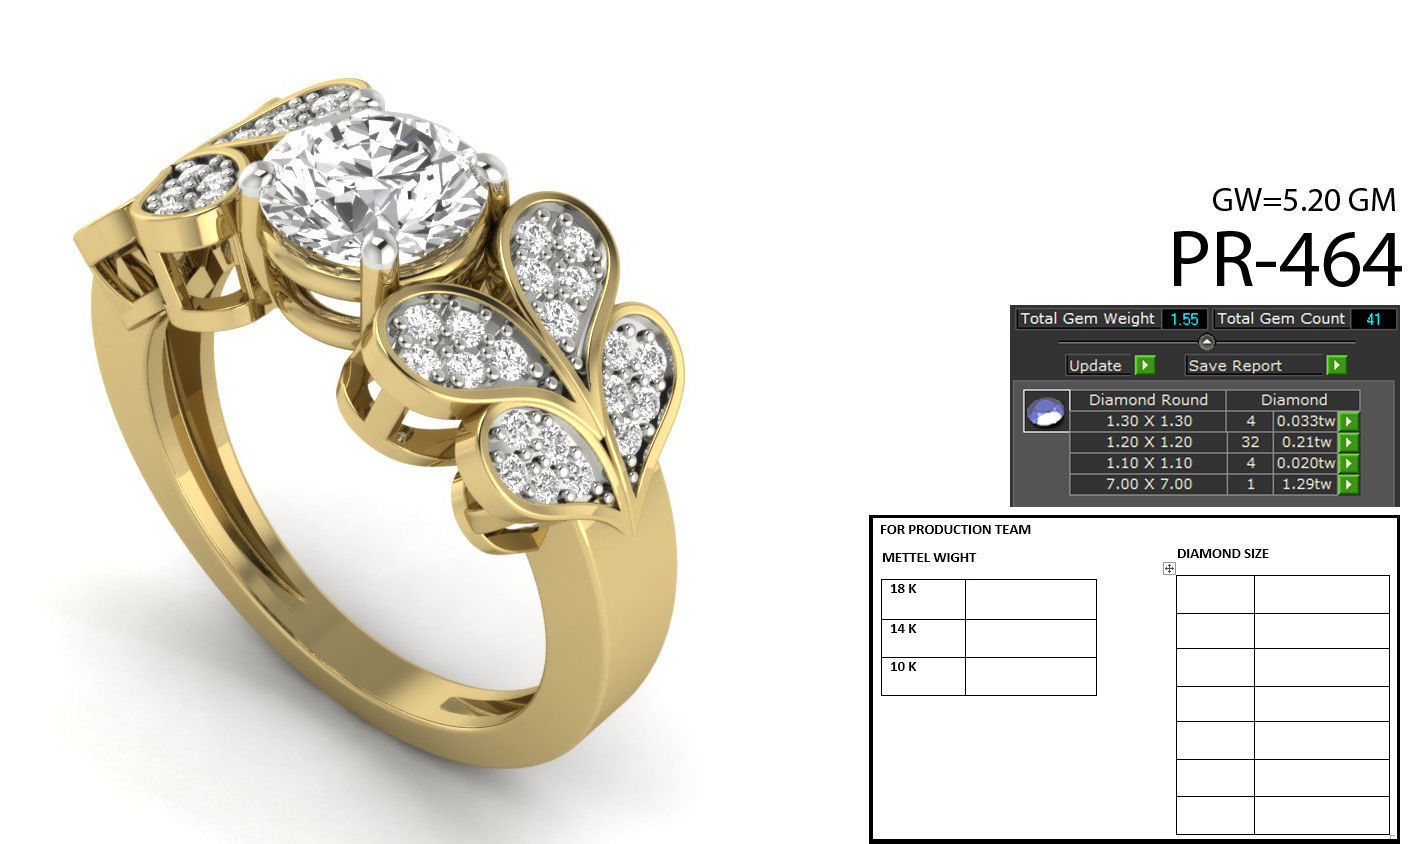Click the empty weight cell beside 14 K

click(1031, 638)
